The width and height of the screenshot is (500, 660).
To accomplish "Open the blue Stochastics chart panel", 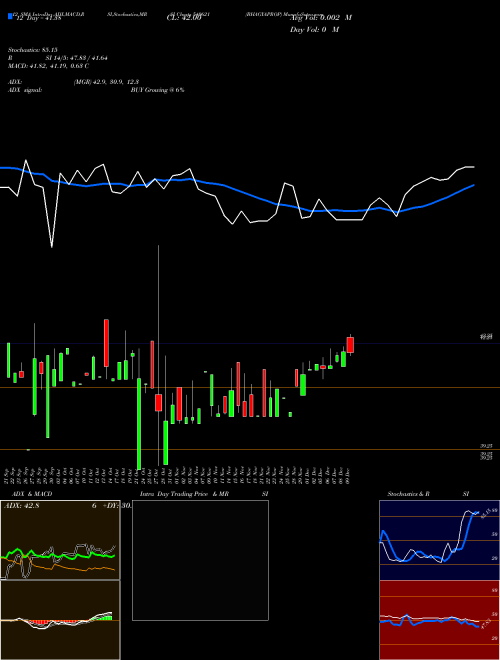I will (439, 540).
